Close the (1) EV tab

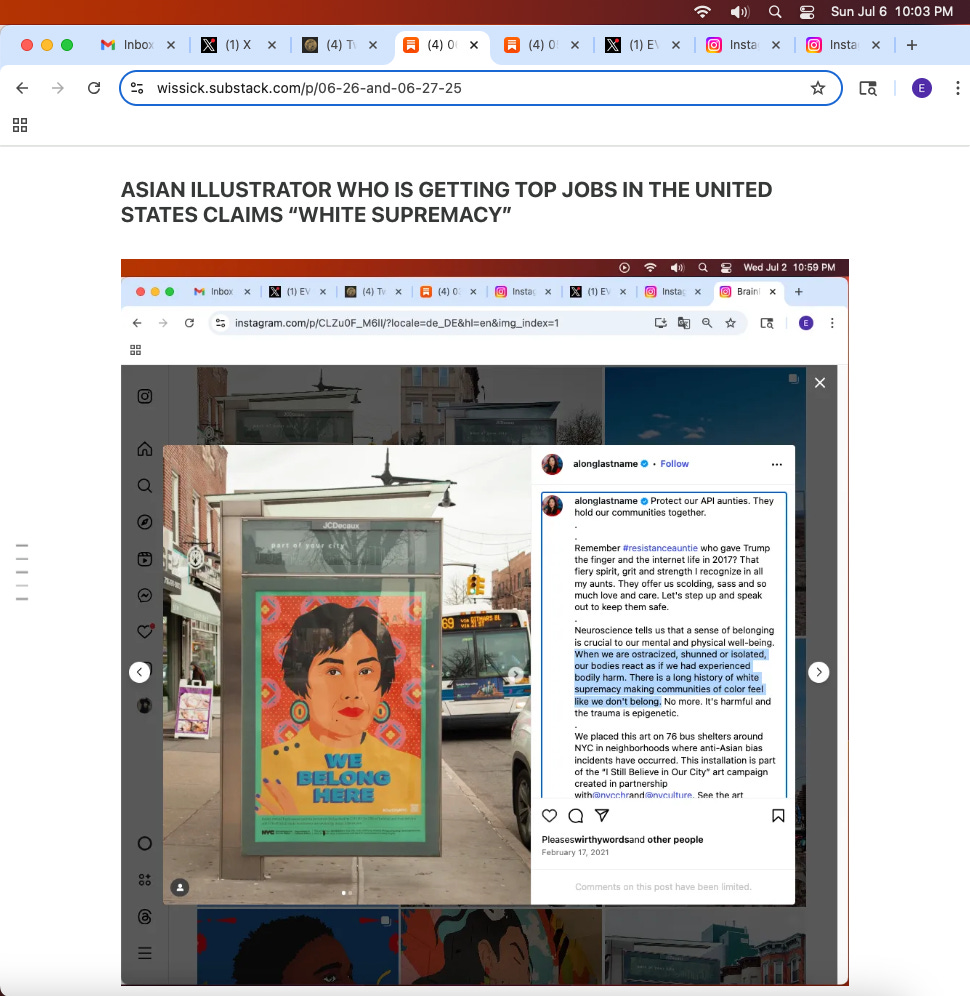(x=676, y=45)
